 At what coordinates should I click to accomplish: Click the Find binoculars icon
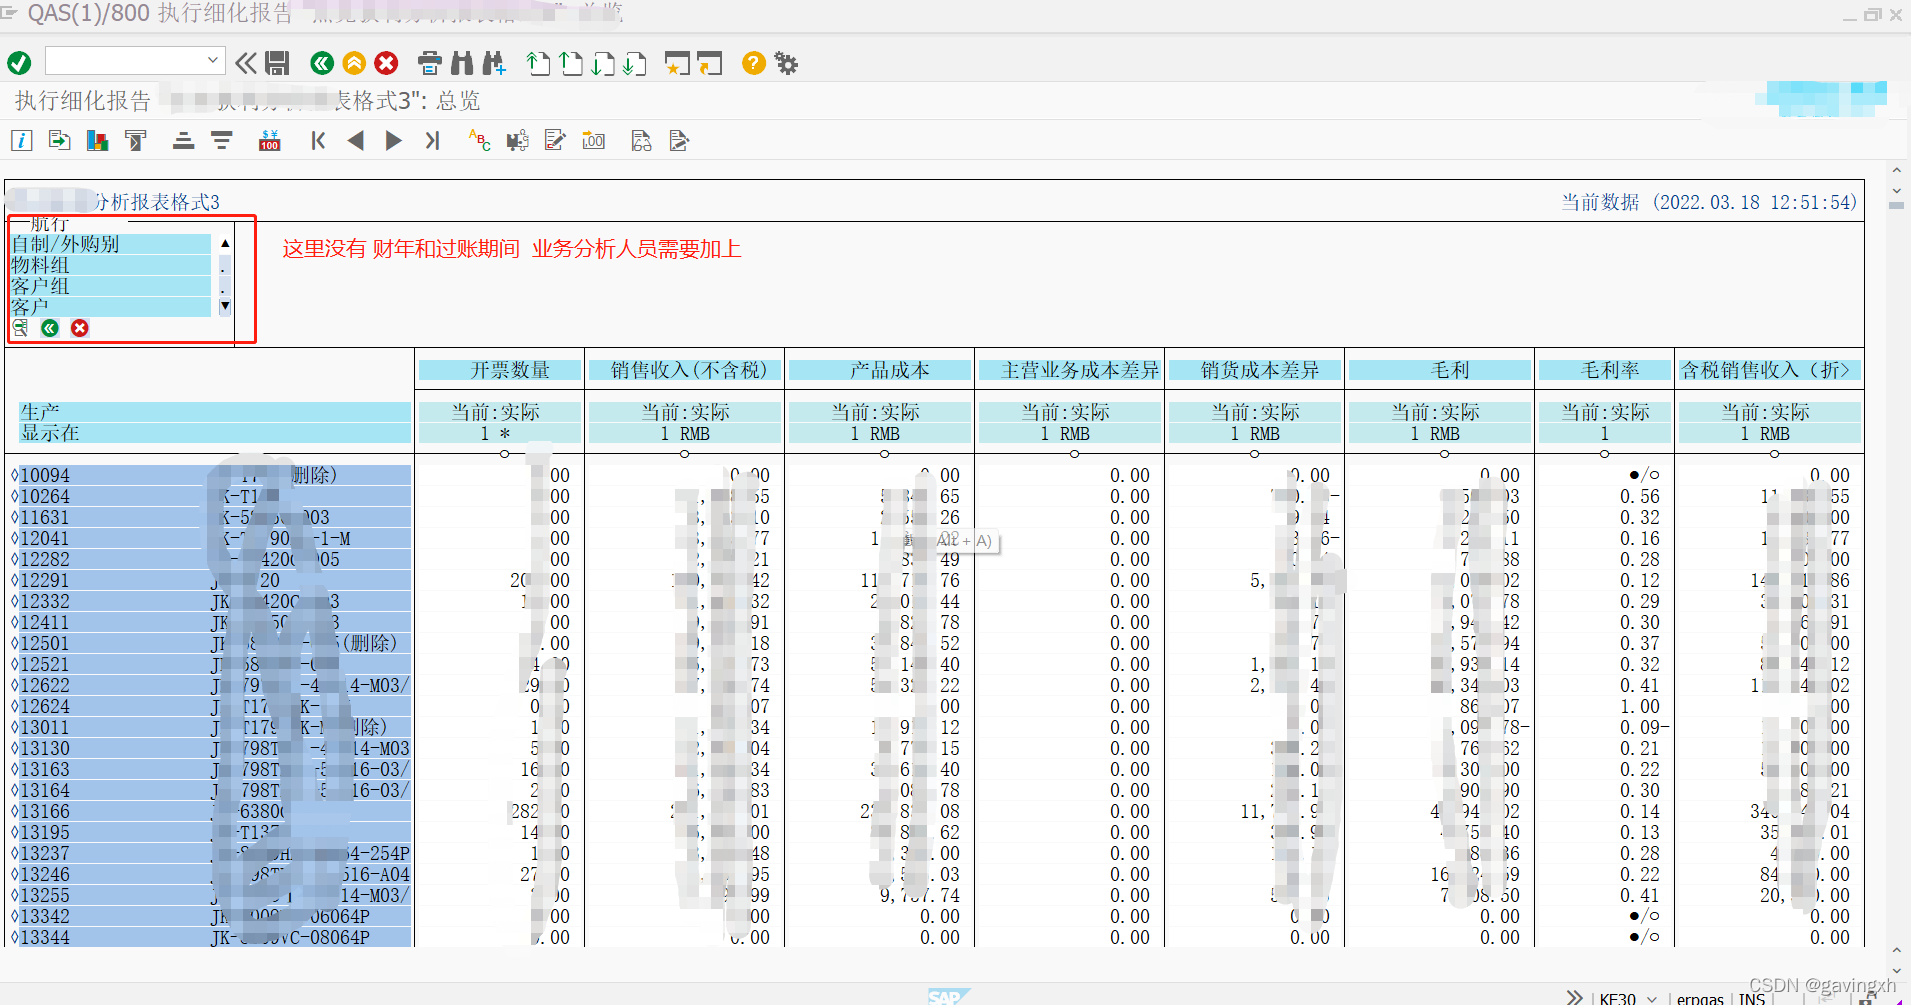[x=462, y=63]
